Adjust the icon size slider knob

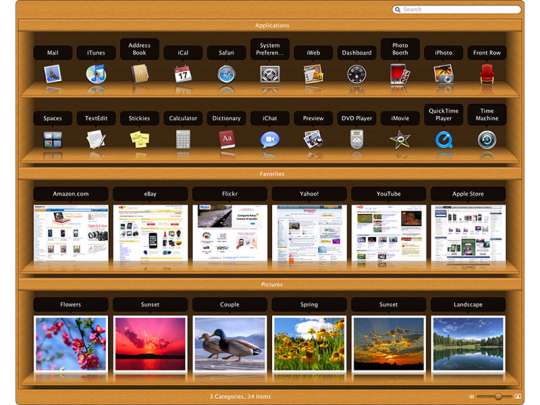click(x=498, y=396)
